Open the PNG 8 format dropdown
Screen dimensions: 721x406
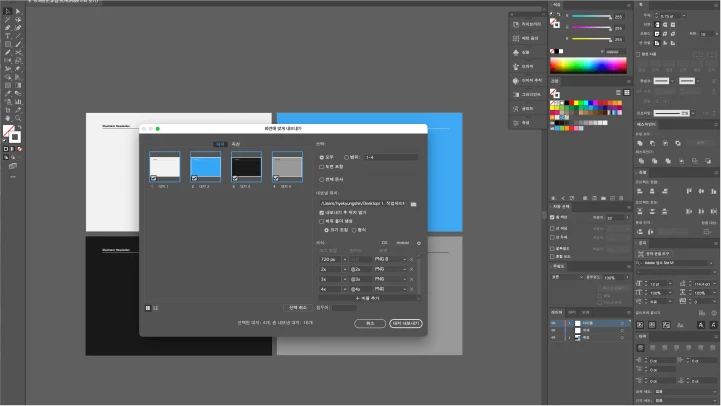click(x=390, y=259)
